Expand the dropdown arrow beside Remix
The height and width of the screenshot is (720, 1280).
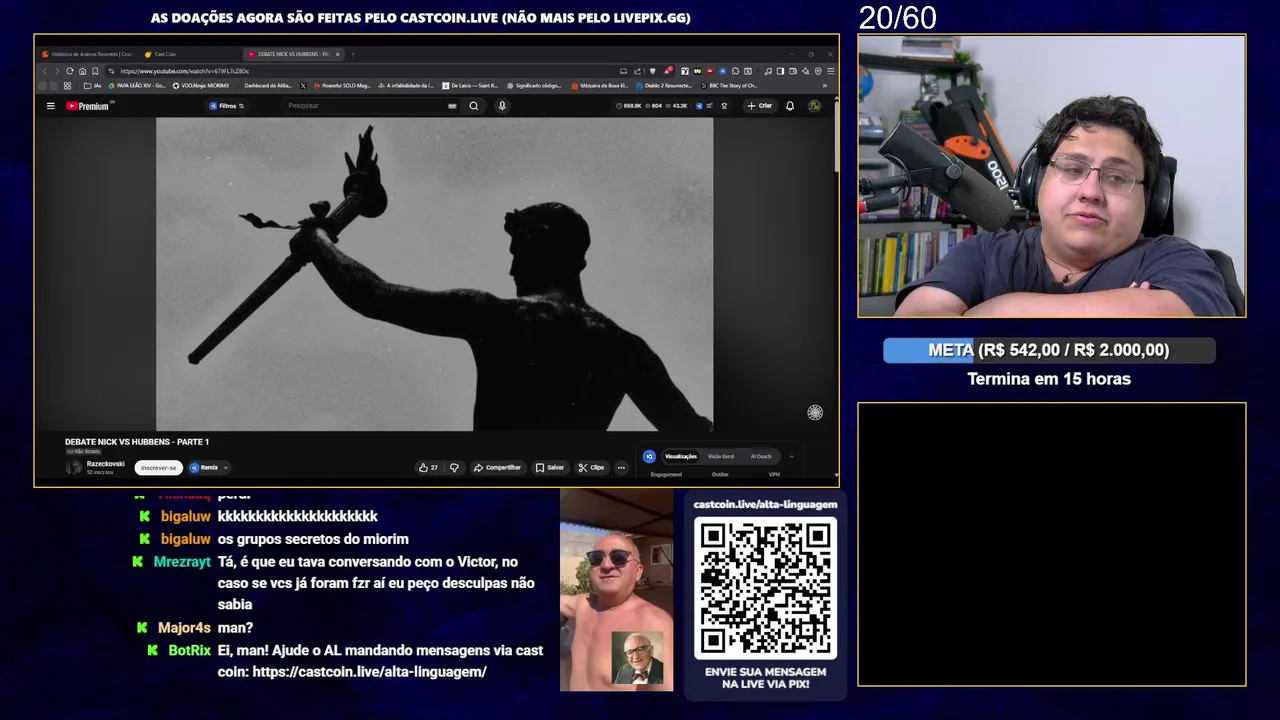226,467
